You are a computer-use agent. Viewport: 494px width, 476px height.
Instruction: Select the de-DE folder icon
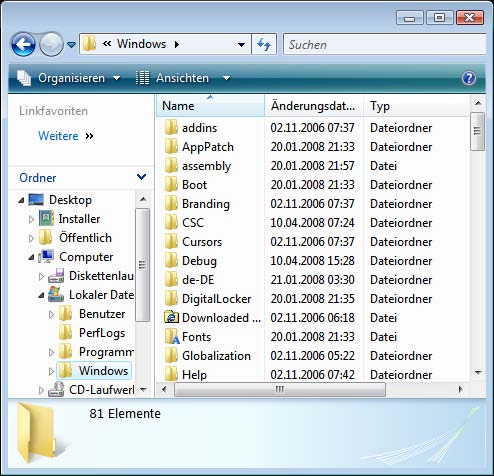coord(171,279)
